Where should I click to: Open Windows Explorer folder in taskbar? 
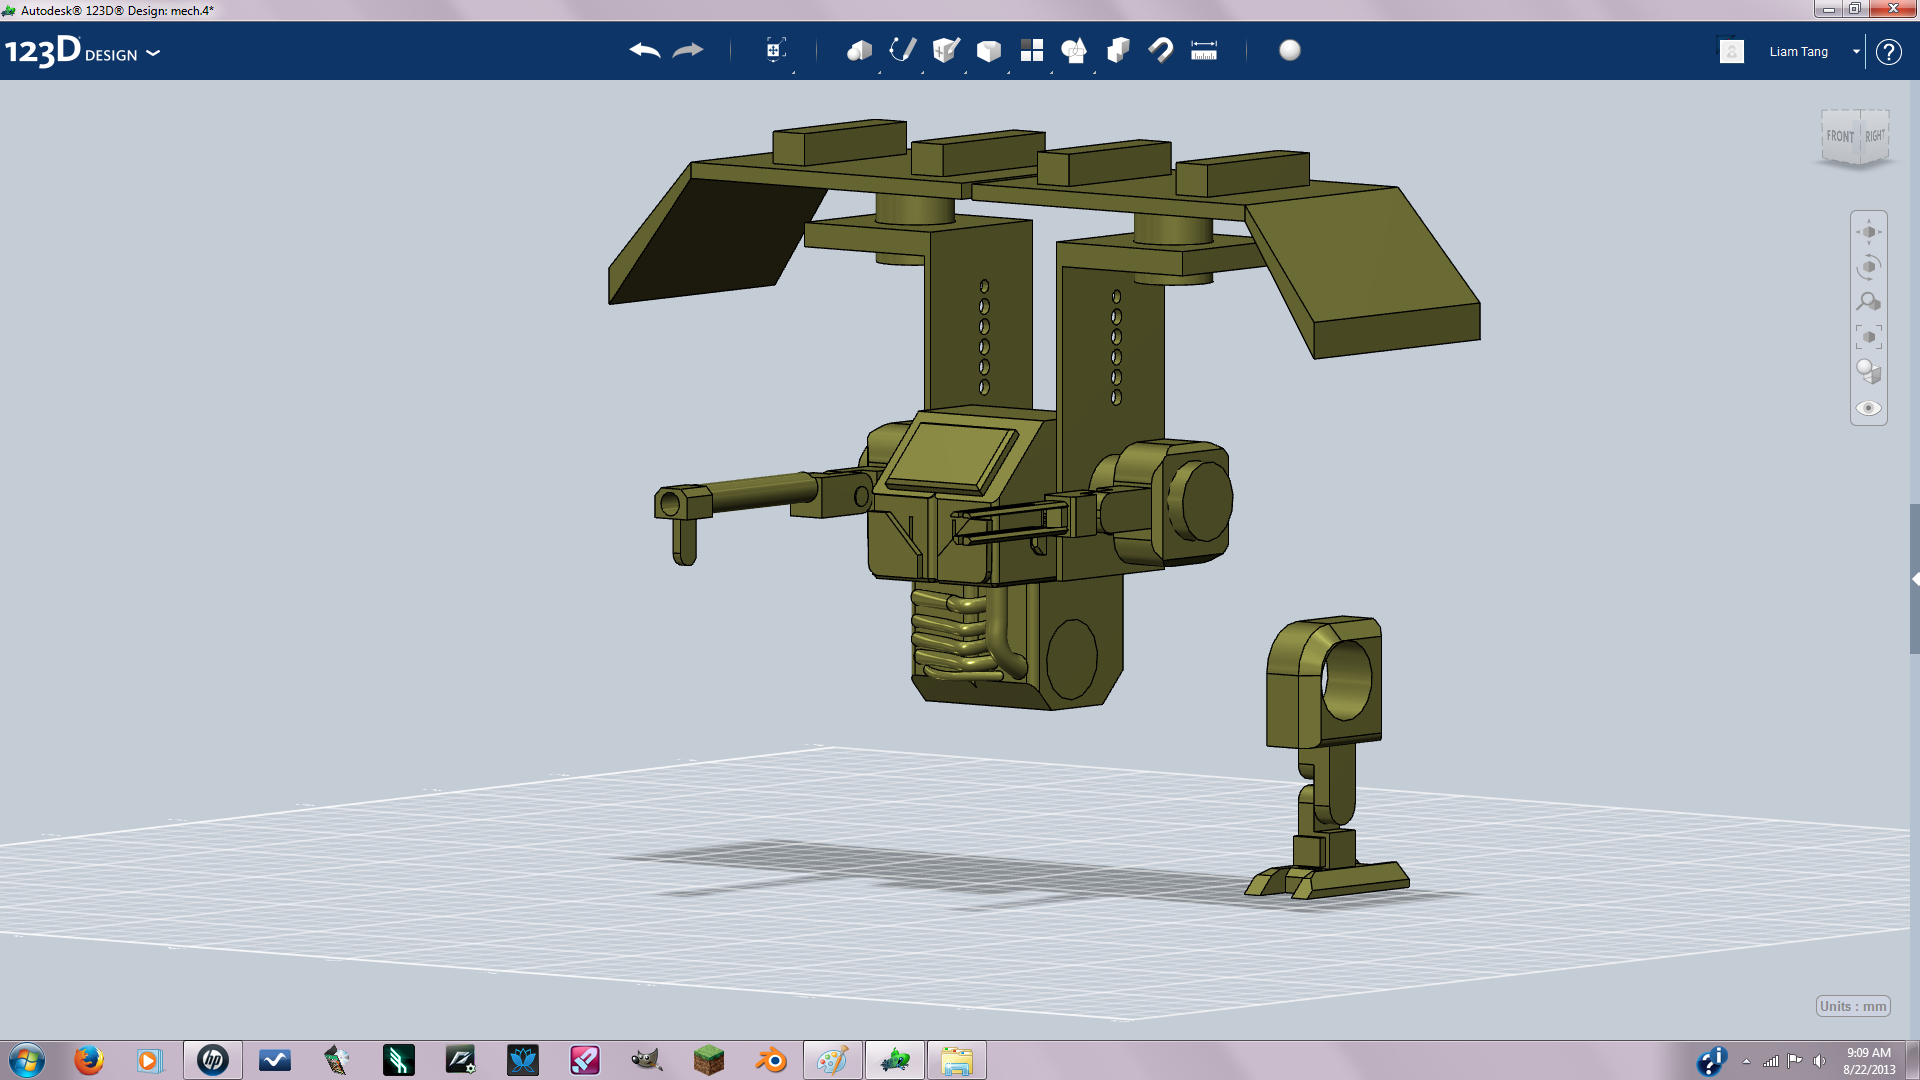[x=957, y=1060]
